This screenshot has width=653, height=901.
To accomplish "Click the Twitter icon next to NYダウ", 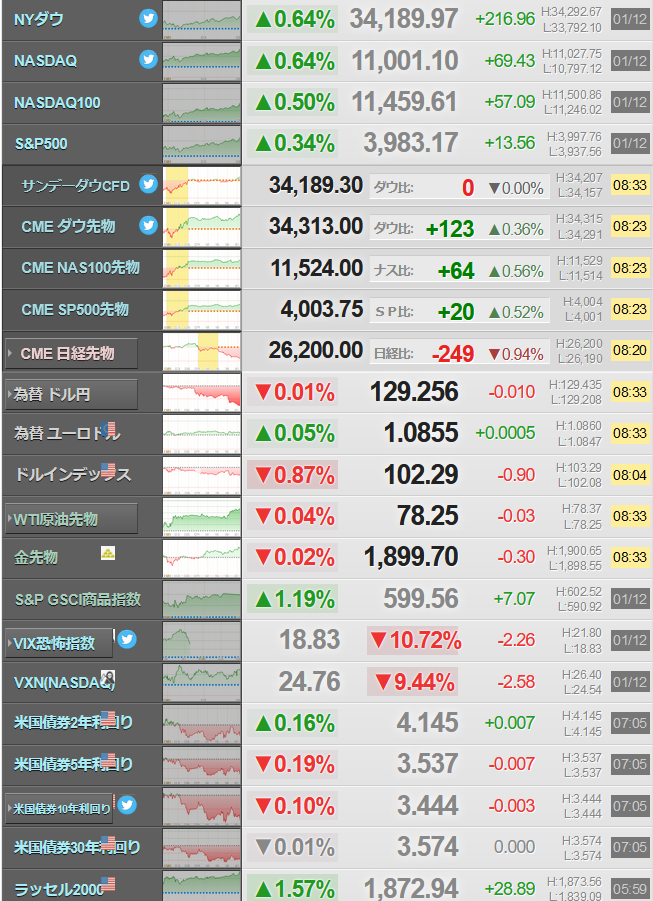I will point(148,18).
